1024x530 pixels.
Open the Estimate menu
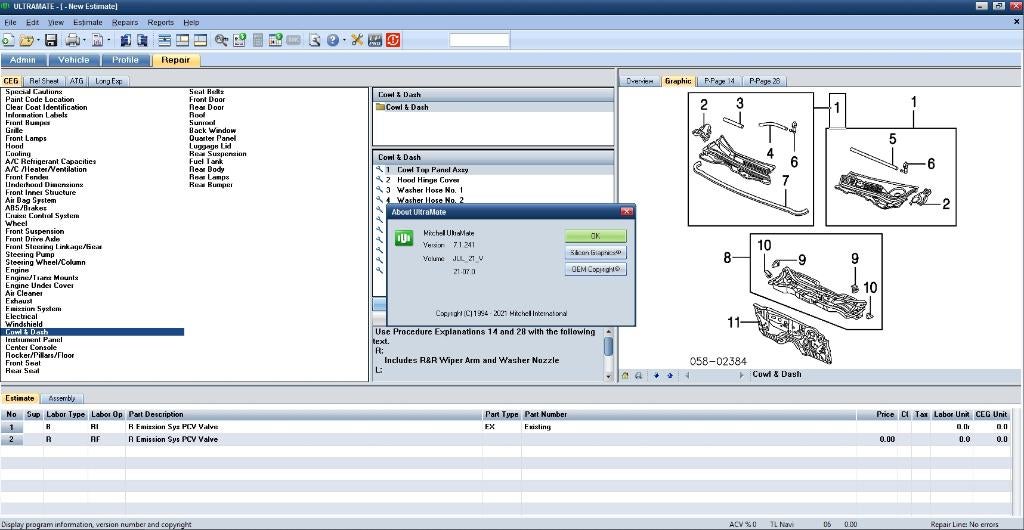coord(88,22)
